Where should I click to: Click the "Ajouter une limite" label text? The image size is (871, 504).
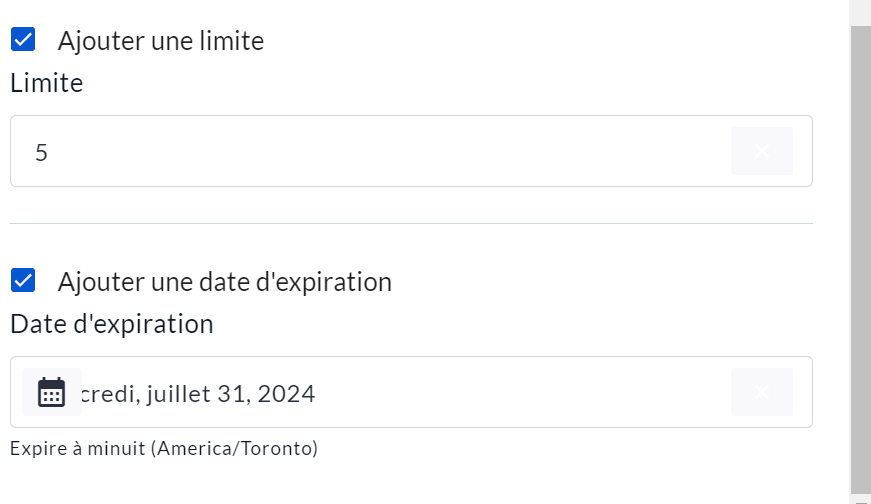click(x=161, y=41)
